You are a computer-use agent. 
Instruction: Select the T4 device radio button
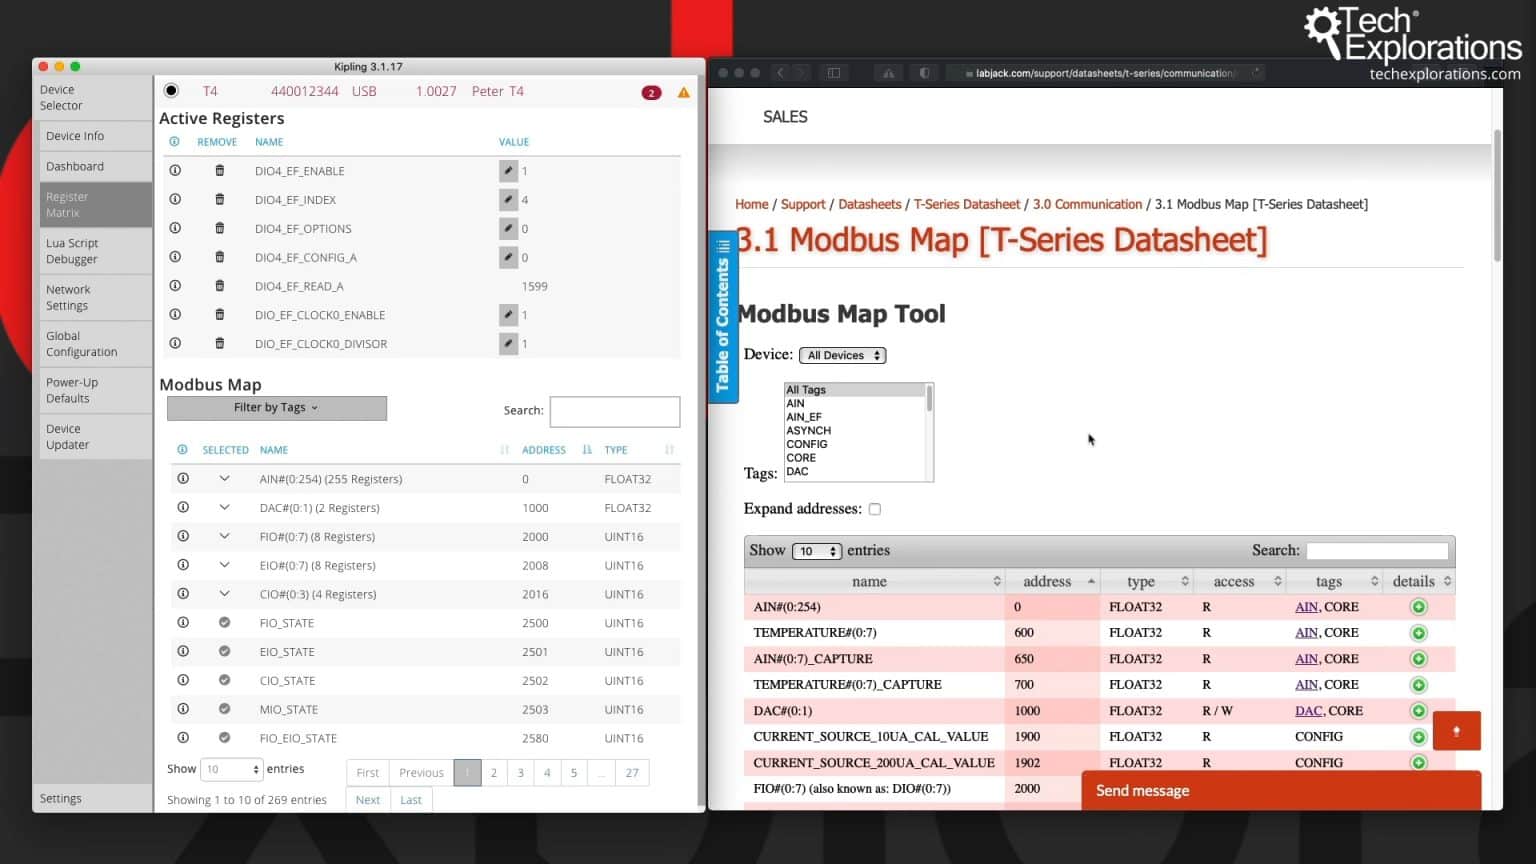(x=171, y=91)
